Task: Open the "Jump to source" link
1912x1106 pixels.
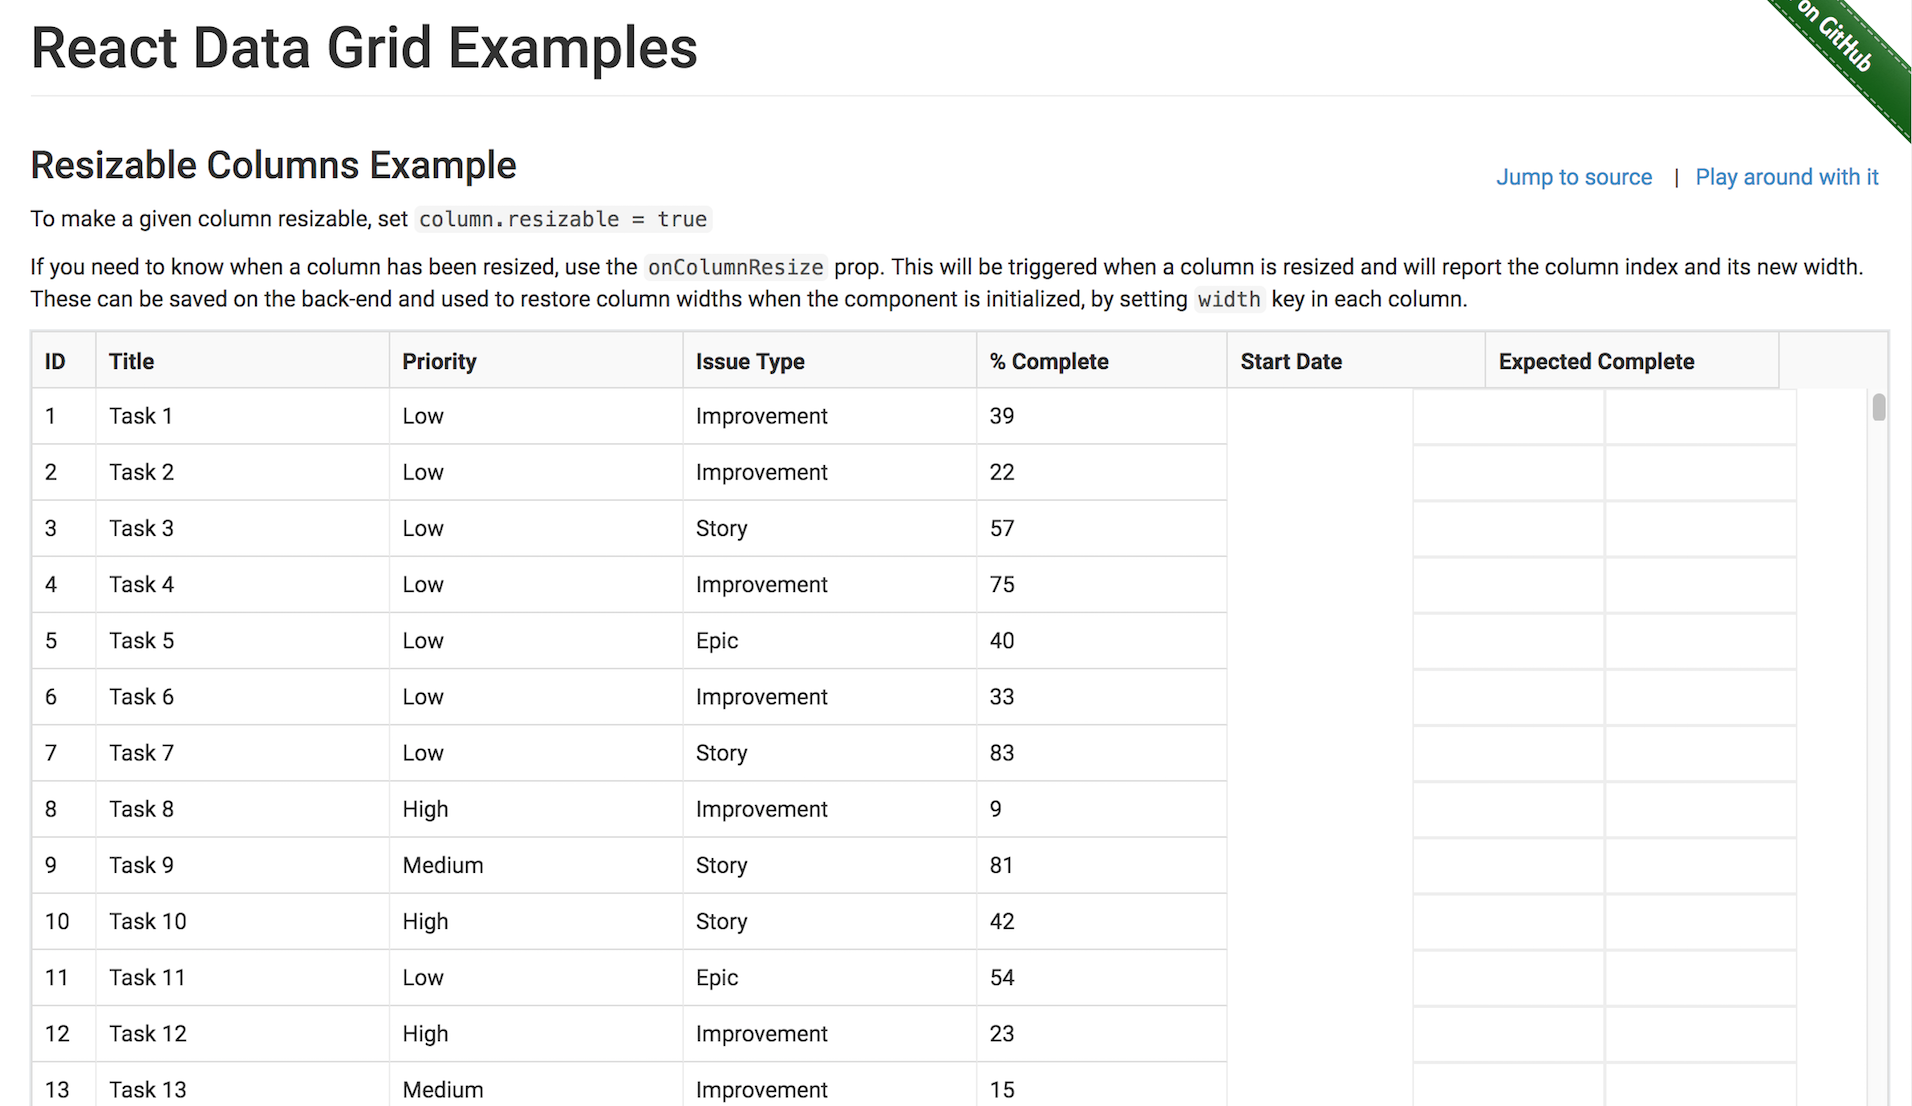Action: (1573, 177)
